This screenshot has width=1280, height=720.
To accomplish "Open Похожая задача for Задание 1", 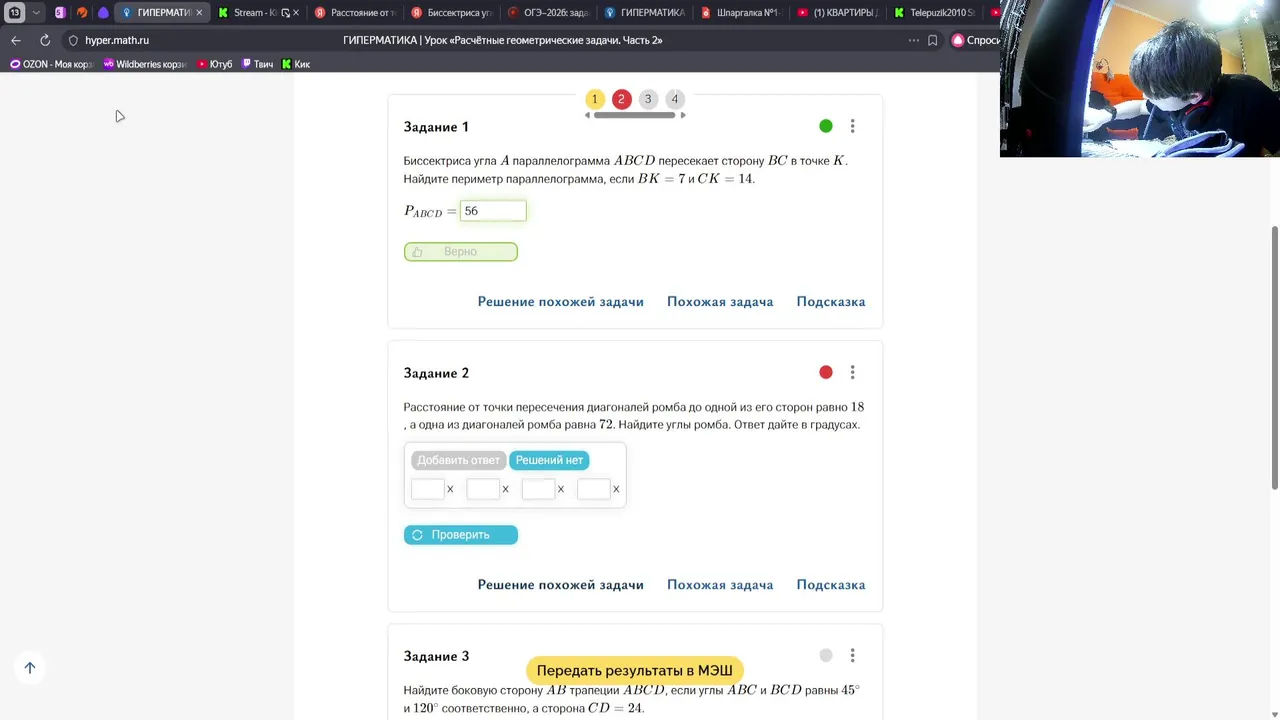I will (x=720, y=302).
